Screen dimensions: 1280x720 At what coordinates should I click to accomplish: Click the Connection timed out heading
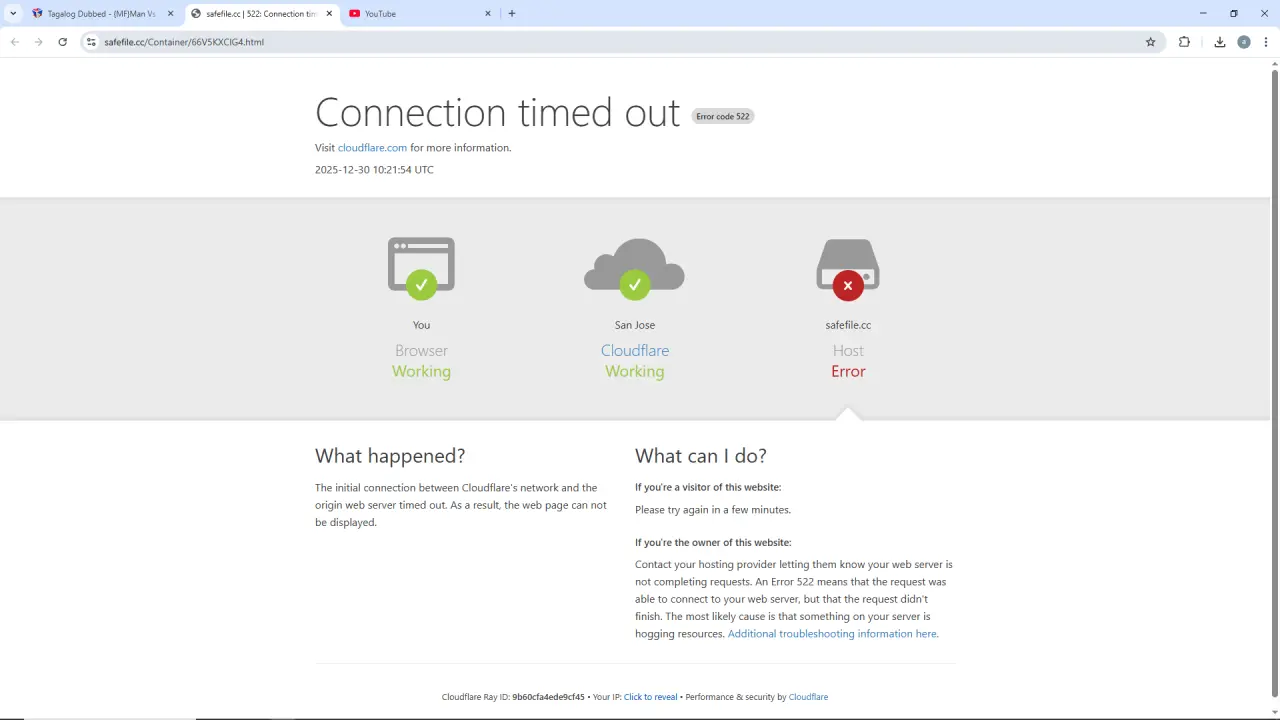coord(497,112)
